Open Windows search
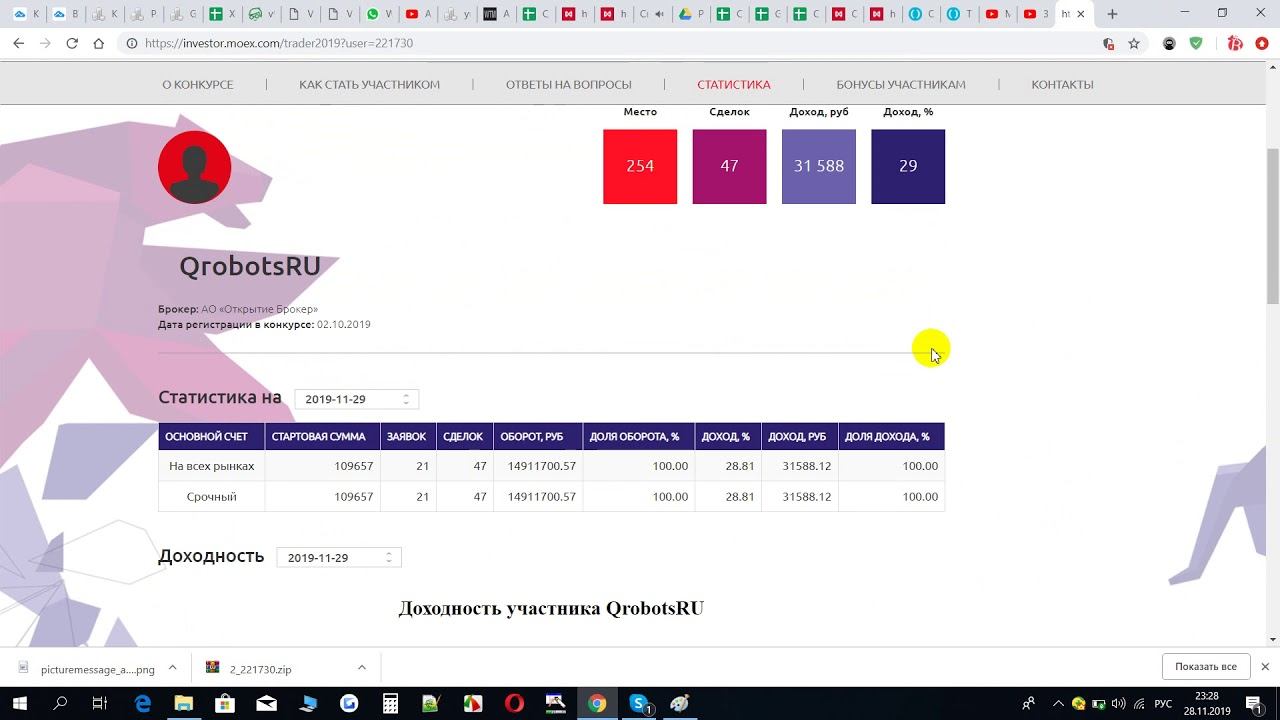 60,704
